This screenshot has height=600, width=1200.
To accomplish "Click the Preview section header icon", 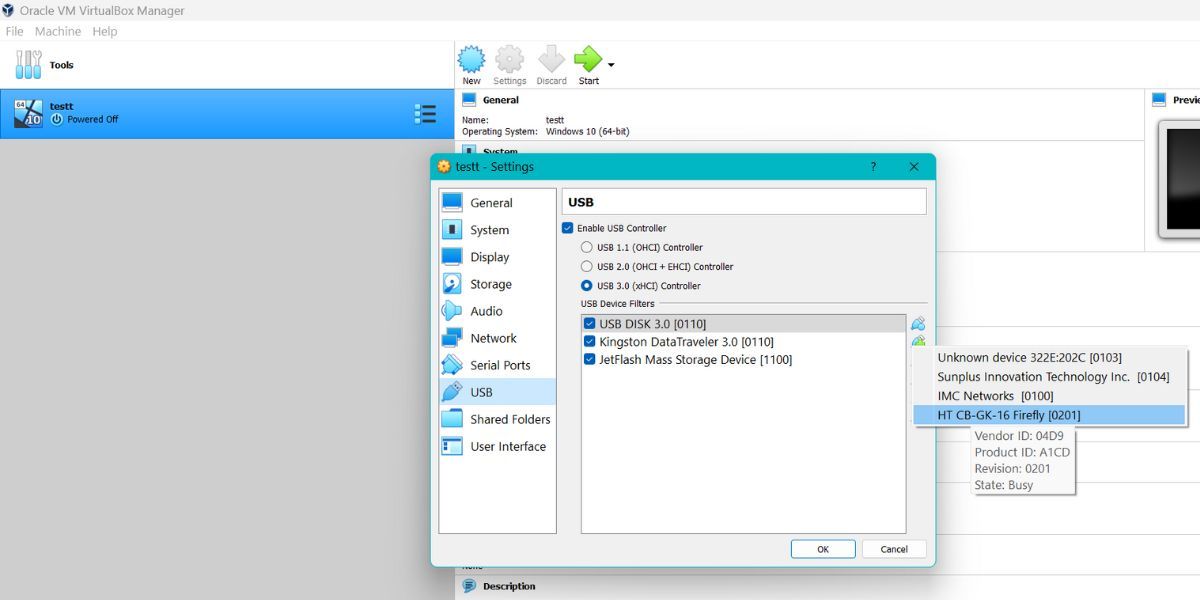I will [x=1159, y=100].
